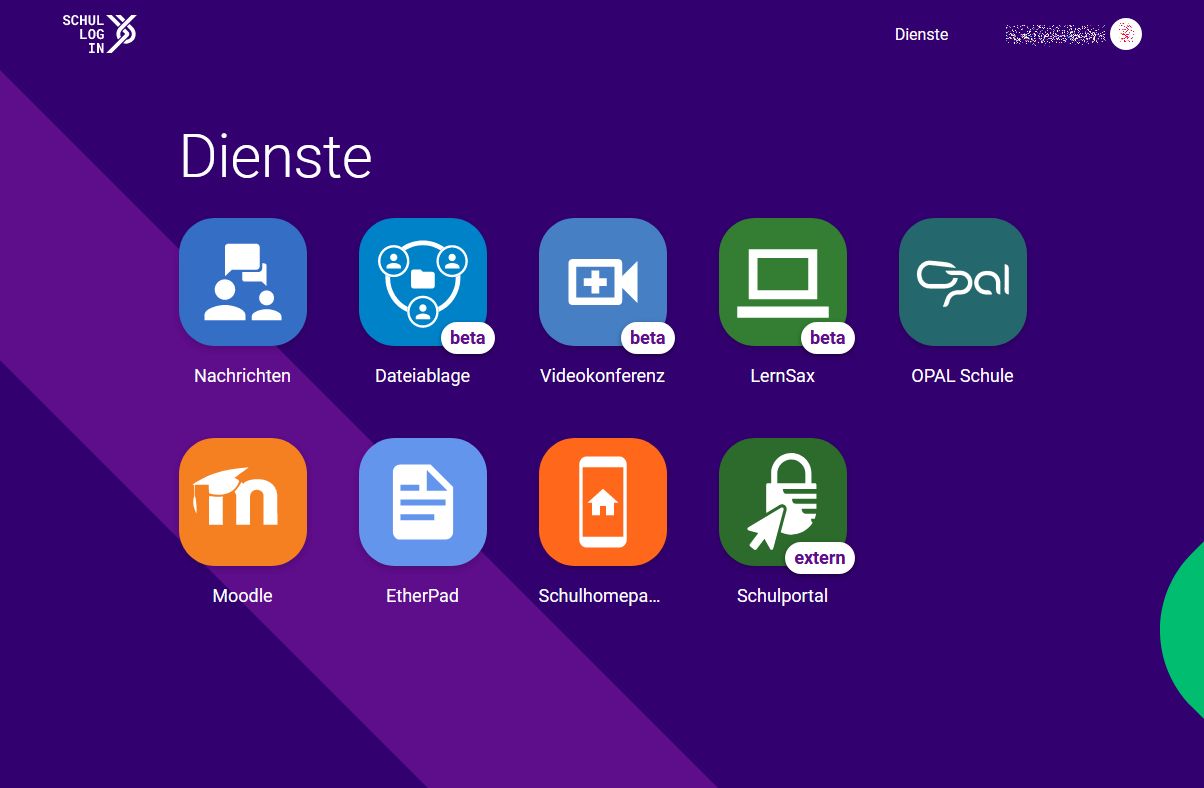1204x788 pixels.
Task: Launch the Dateiablage file sharing icon
Action: (422, 280)
